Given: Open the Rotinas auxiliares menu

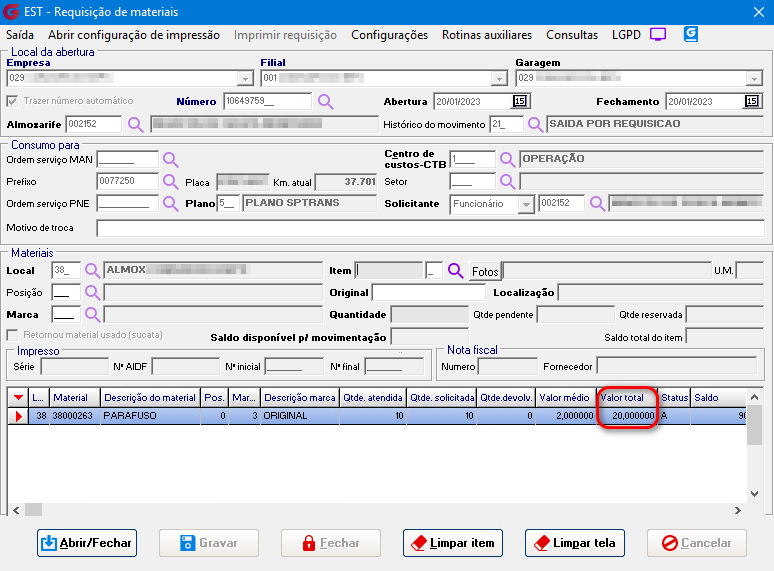Looking at the screenshot, I should tap(487, 35).
